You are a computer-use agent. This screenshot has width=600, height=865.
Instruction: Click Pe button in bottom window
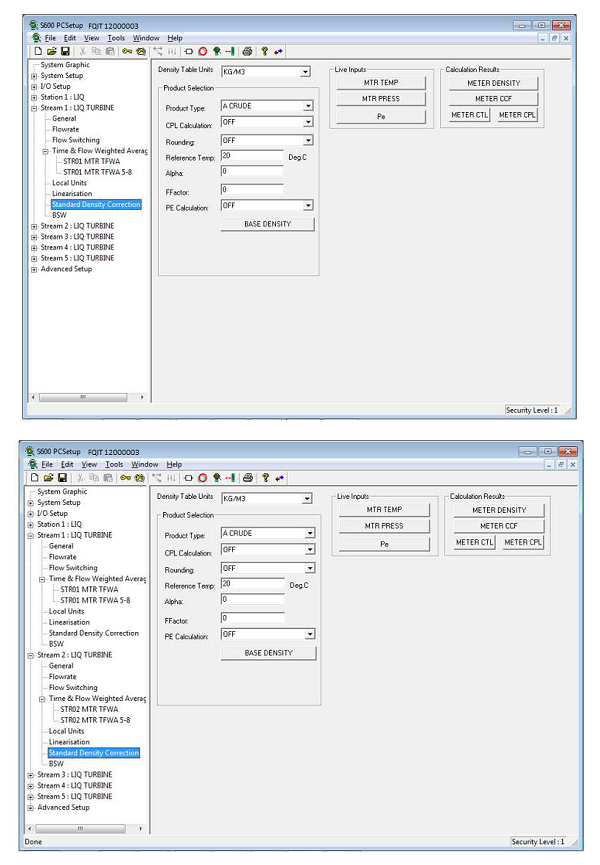point(384,544)
